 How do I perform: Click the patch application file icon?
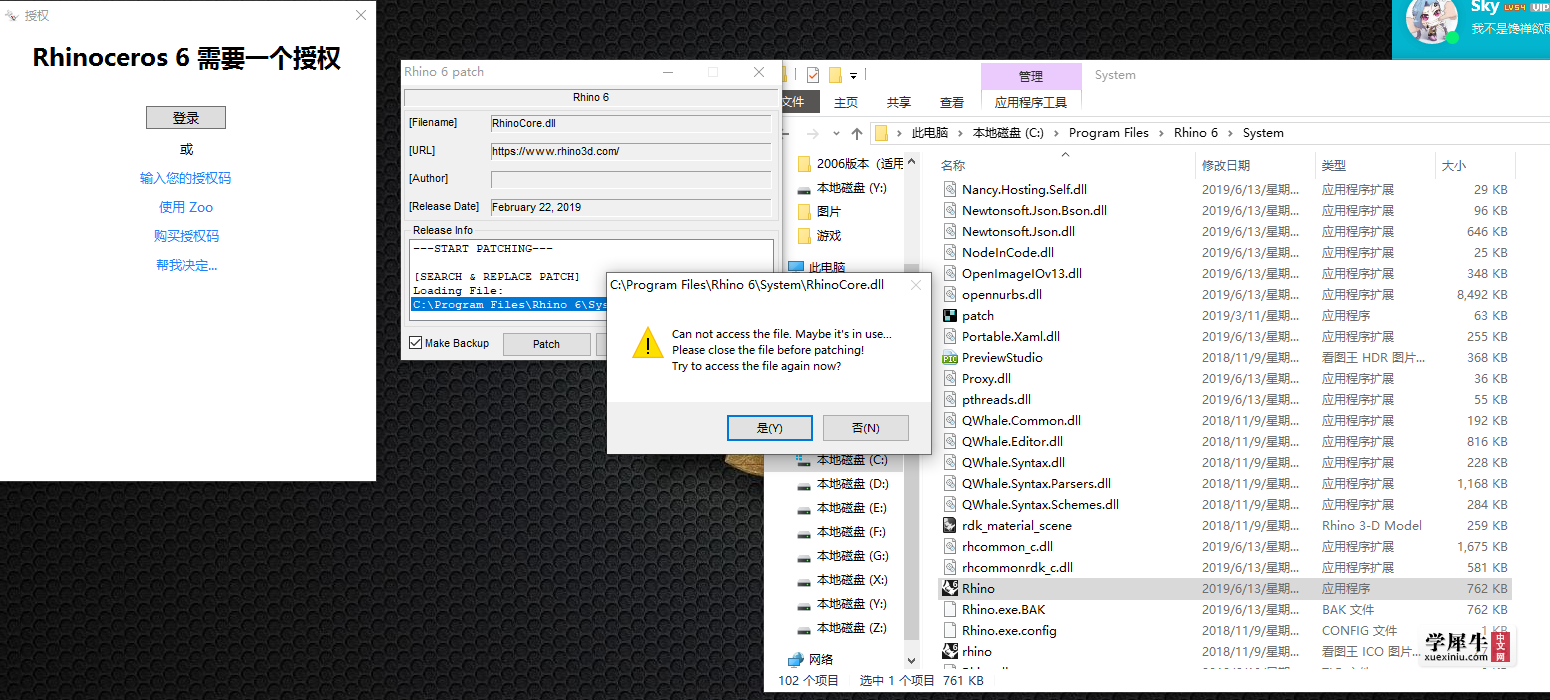coord(950,315)
